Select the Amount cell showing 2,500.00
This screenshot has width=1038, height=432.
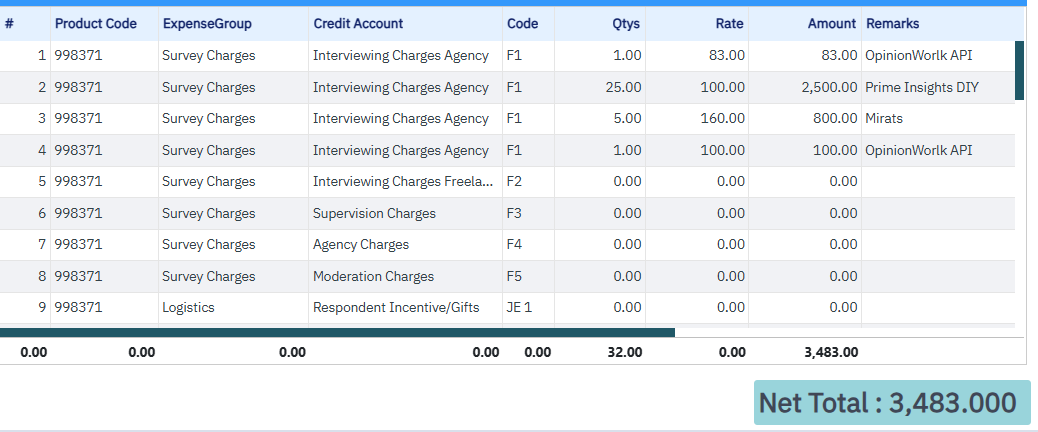[x=805, y=87]
